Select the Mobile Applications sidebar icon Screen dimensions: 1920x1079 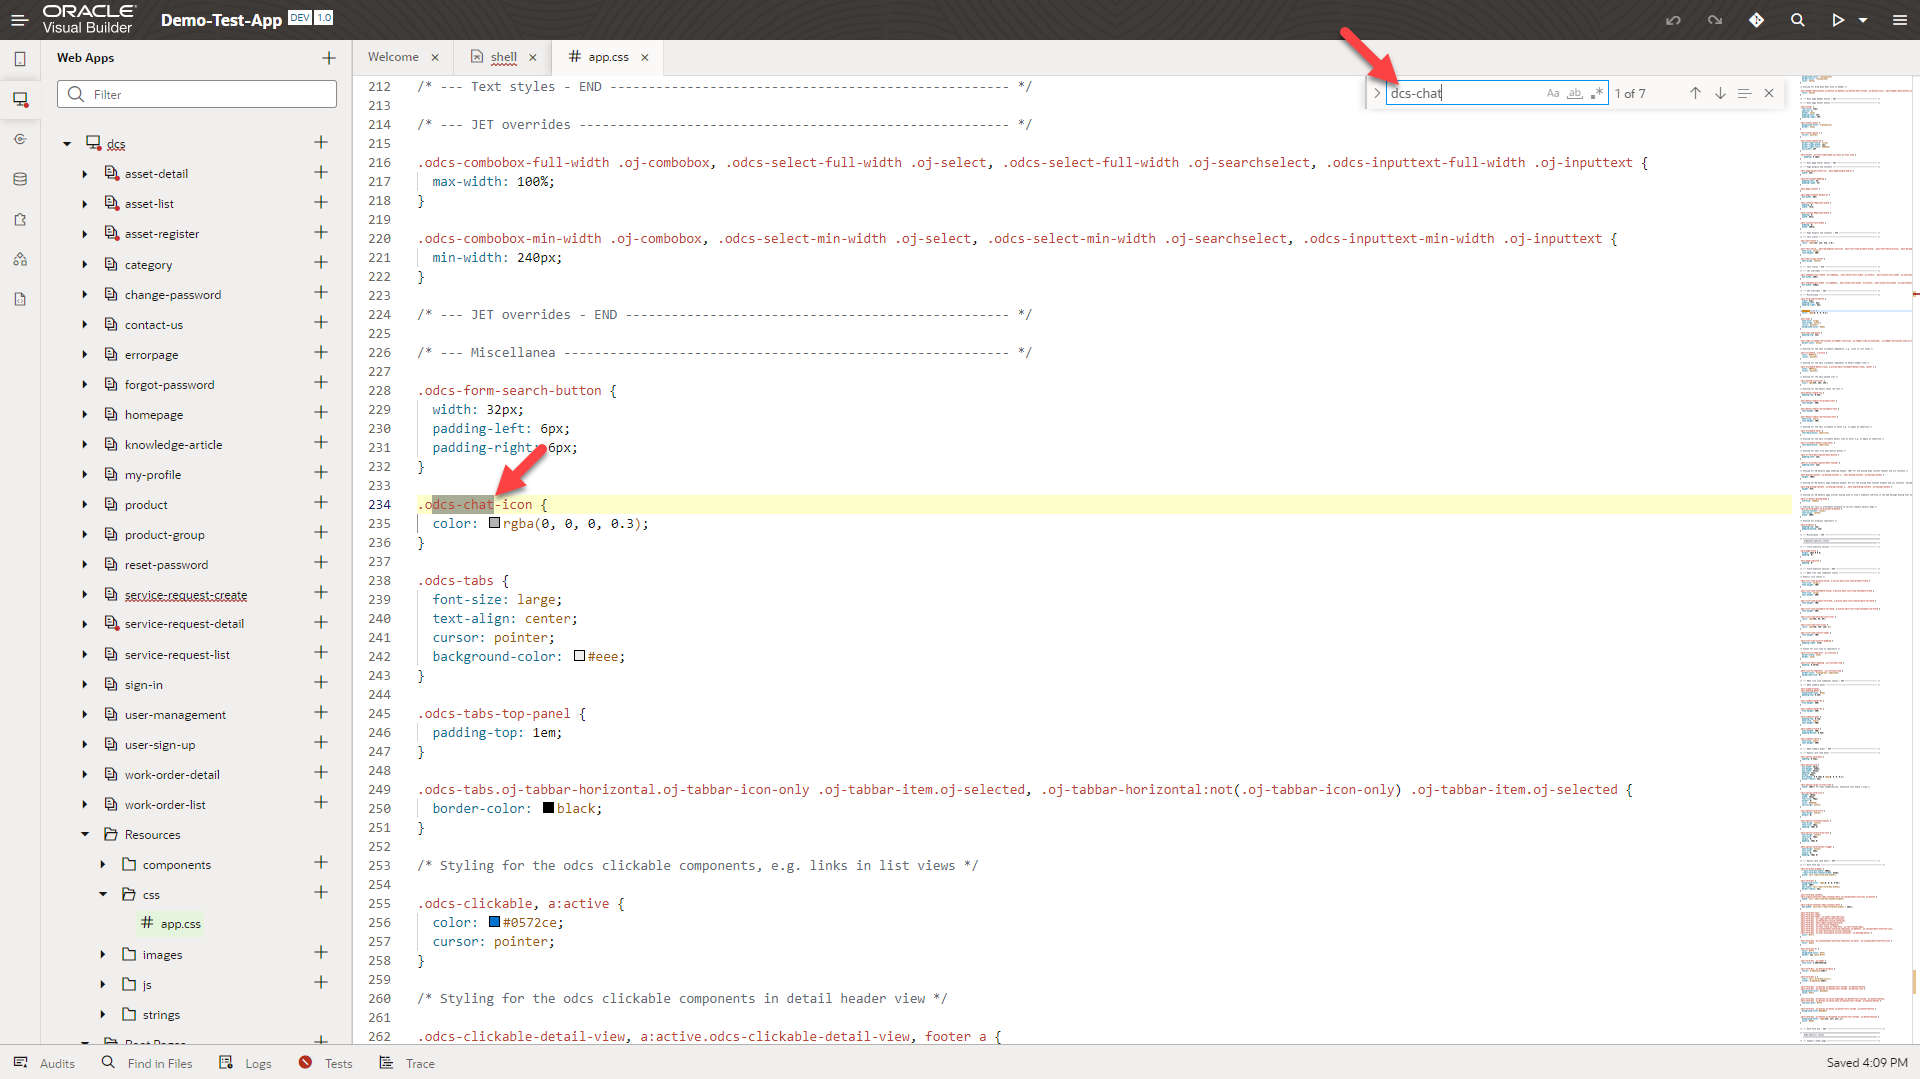20,58
